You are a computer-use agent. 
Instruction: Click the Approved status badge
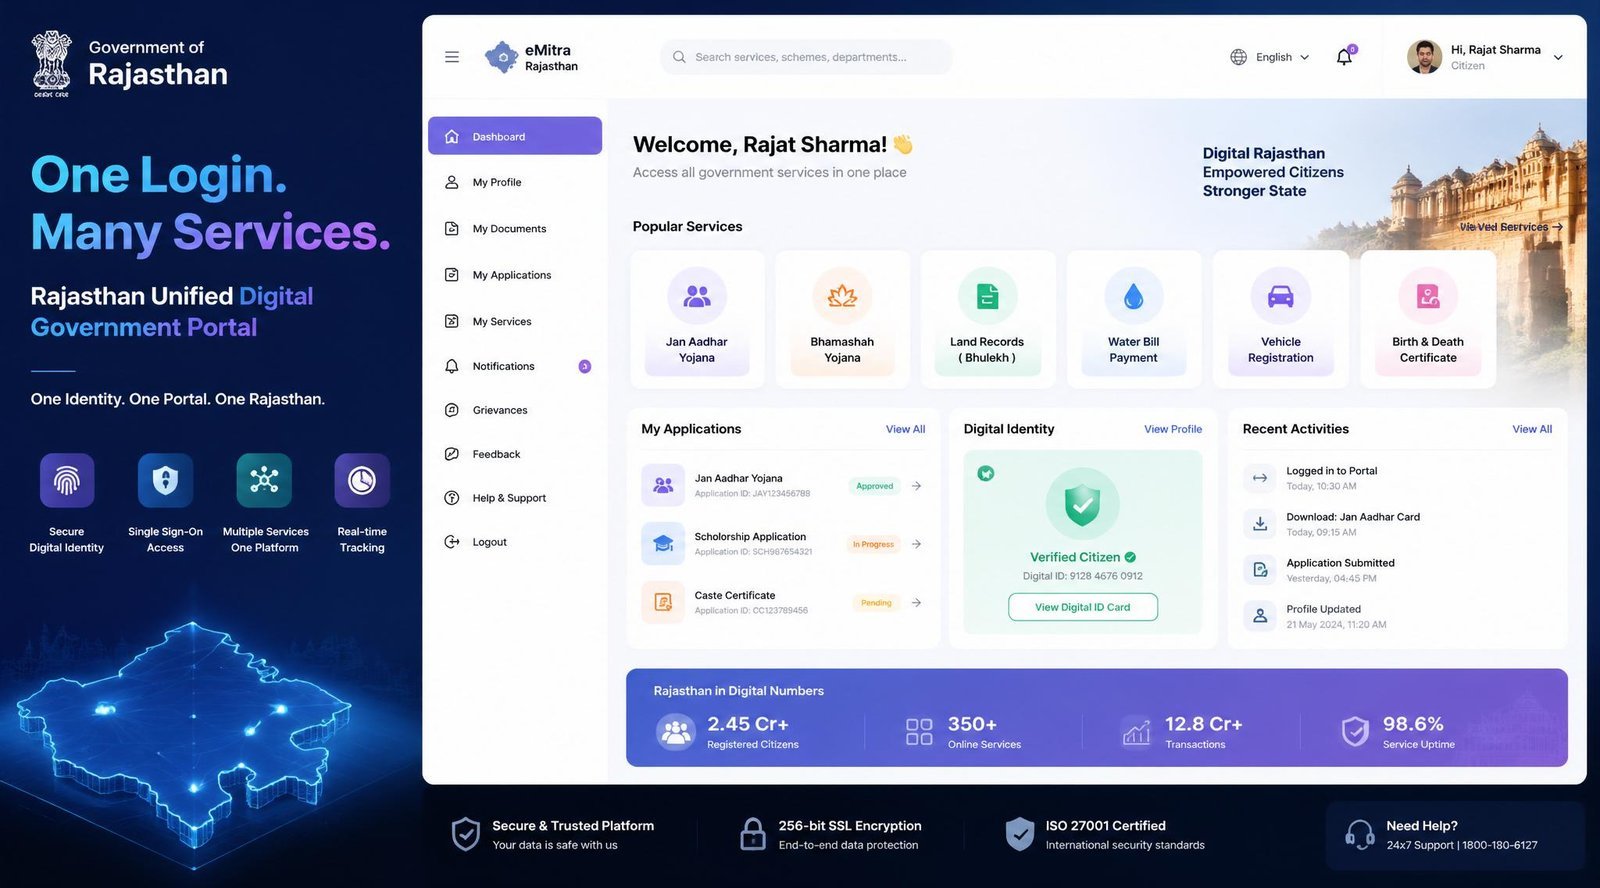pos(875,486)
